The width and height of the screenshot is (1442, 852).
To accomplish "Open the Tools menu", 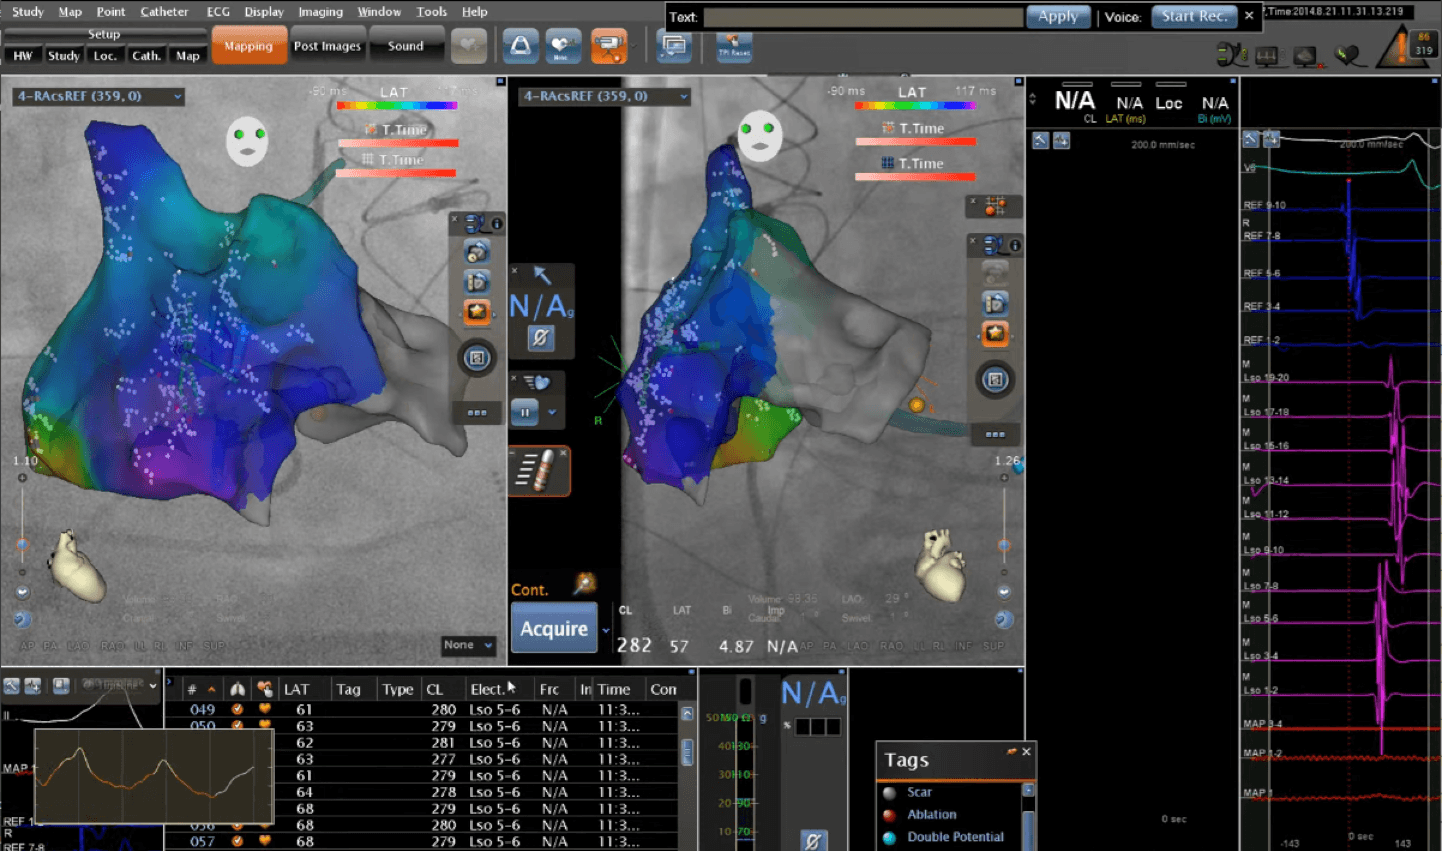I will [432, 11].
